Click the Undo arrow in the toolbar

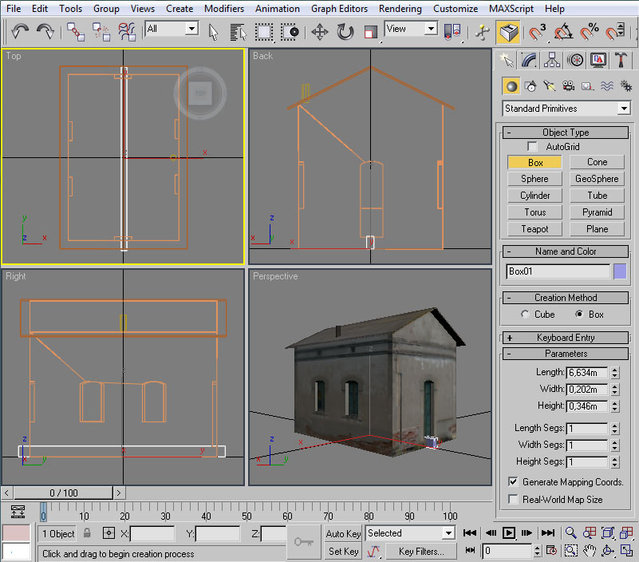point(20,31)
